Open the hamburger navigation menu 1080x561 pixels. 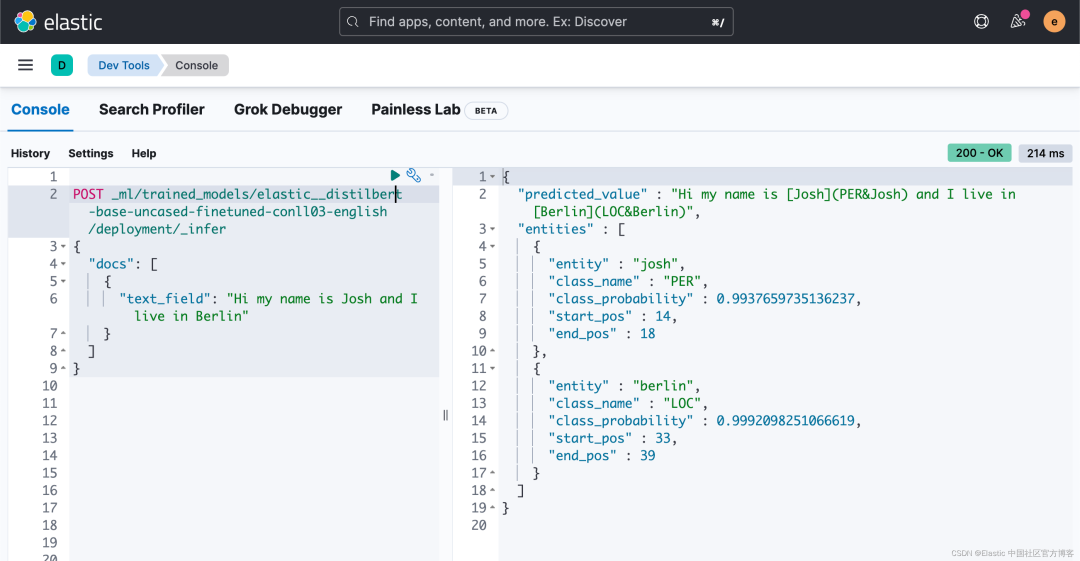(x=26, y=65)
